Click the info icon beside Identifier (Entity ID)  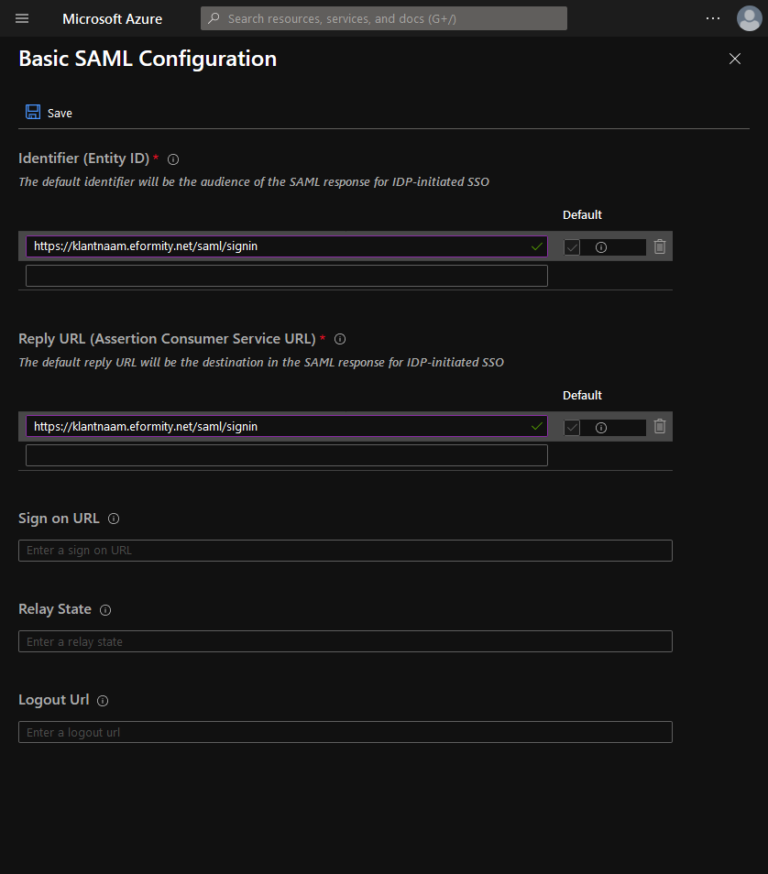coord(173,159)
